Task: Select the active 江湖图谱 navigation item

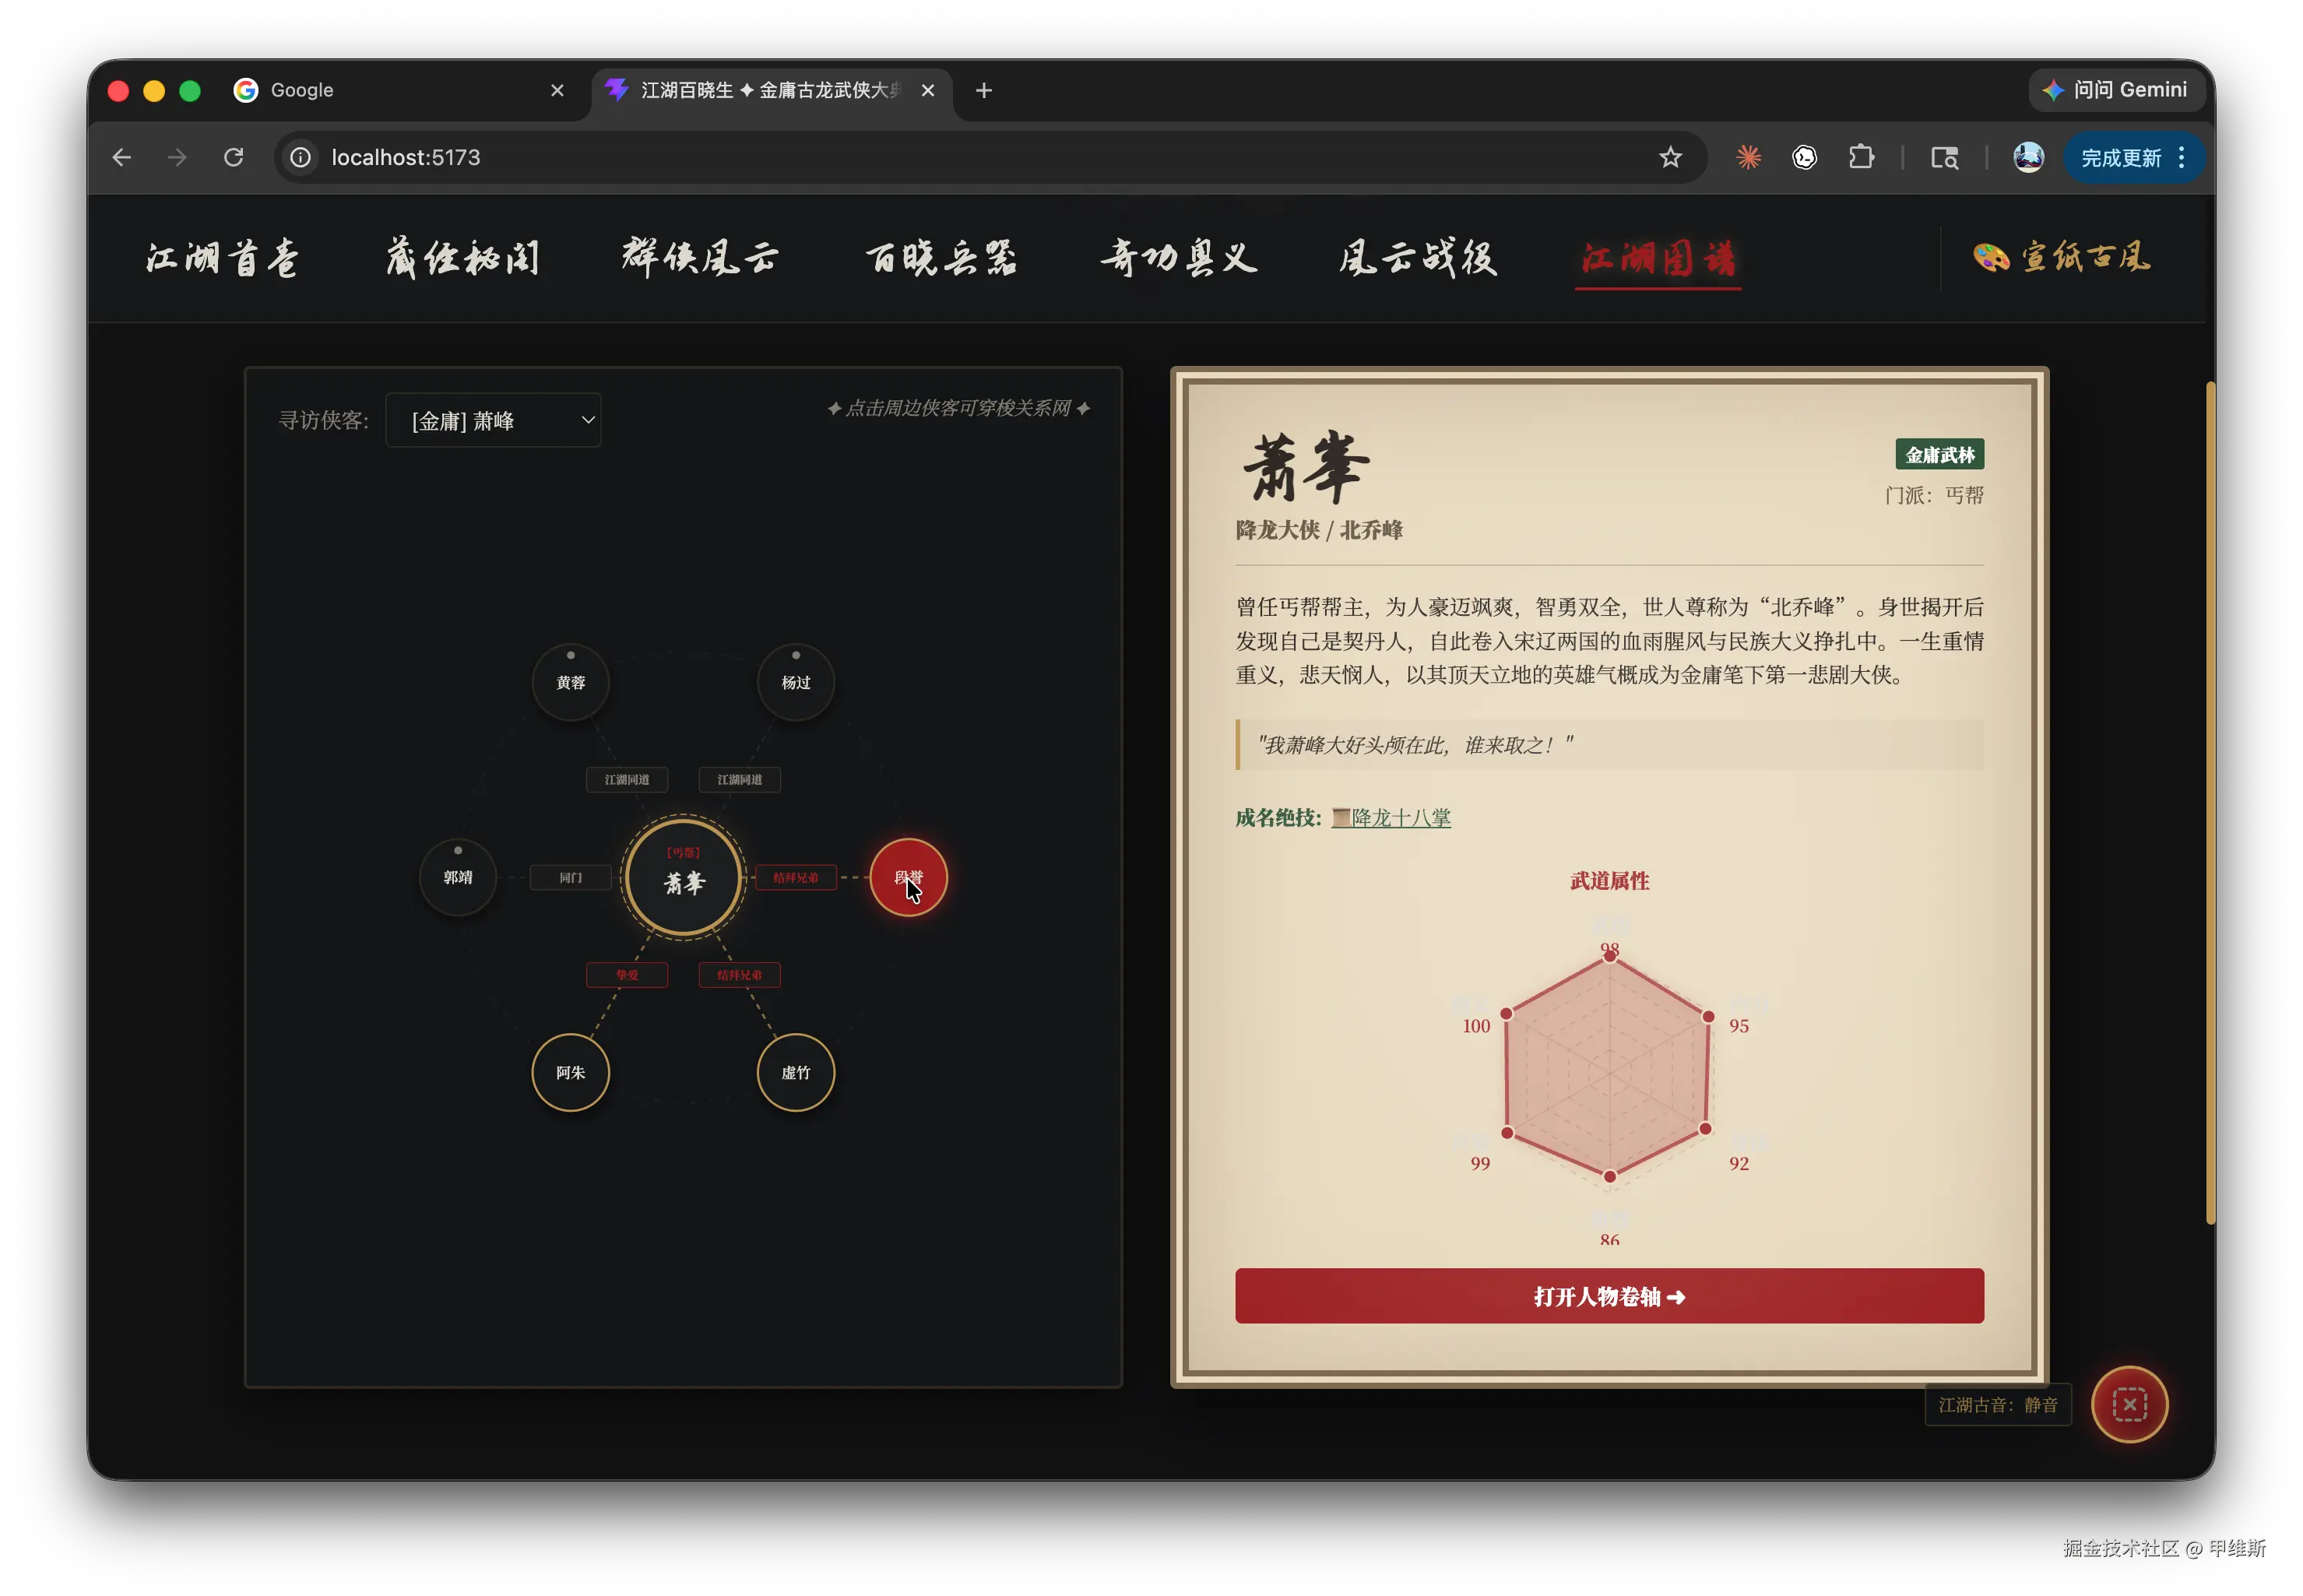Action: click(1658, 258)
